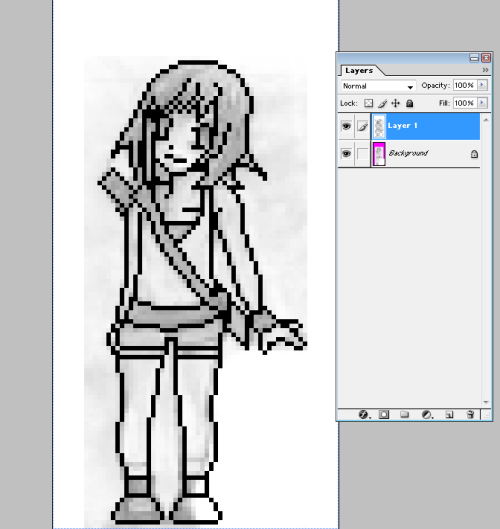Expand the Opacity slider arrow
Viewport: 500px width, 529px height.
(482, 85)
